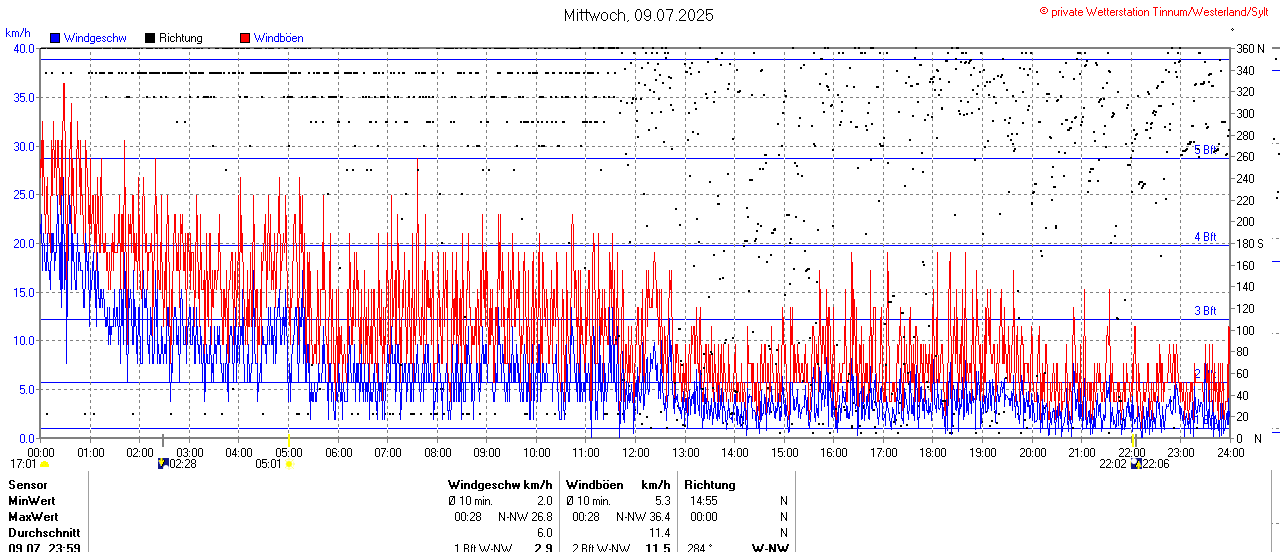Click the '12:00' time axis label
1280x552 pixels.
(x=636, y=452)
